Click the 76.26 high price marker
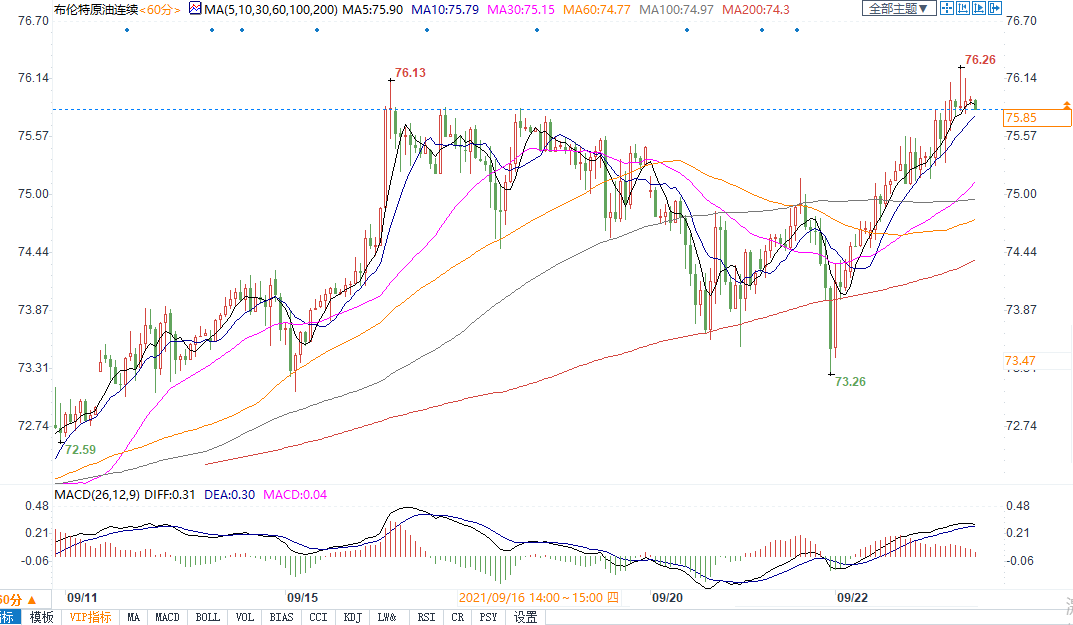The height and width of the screenshot is (625, 1073). (980, 60)
